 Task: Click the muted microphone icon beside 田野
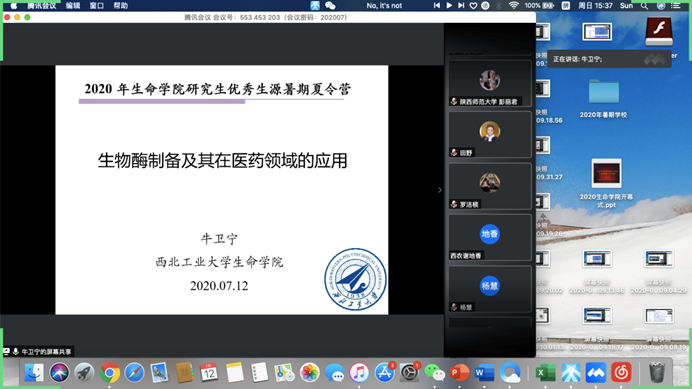point(454,153)
